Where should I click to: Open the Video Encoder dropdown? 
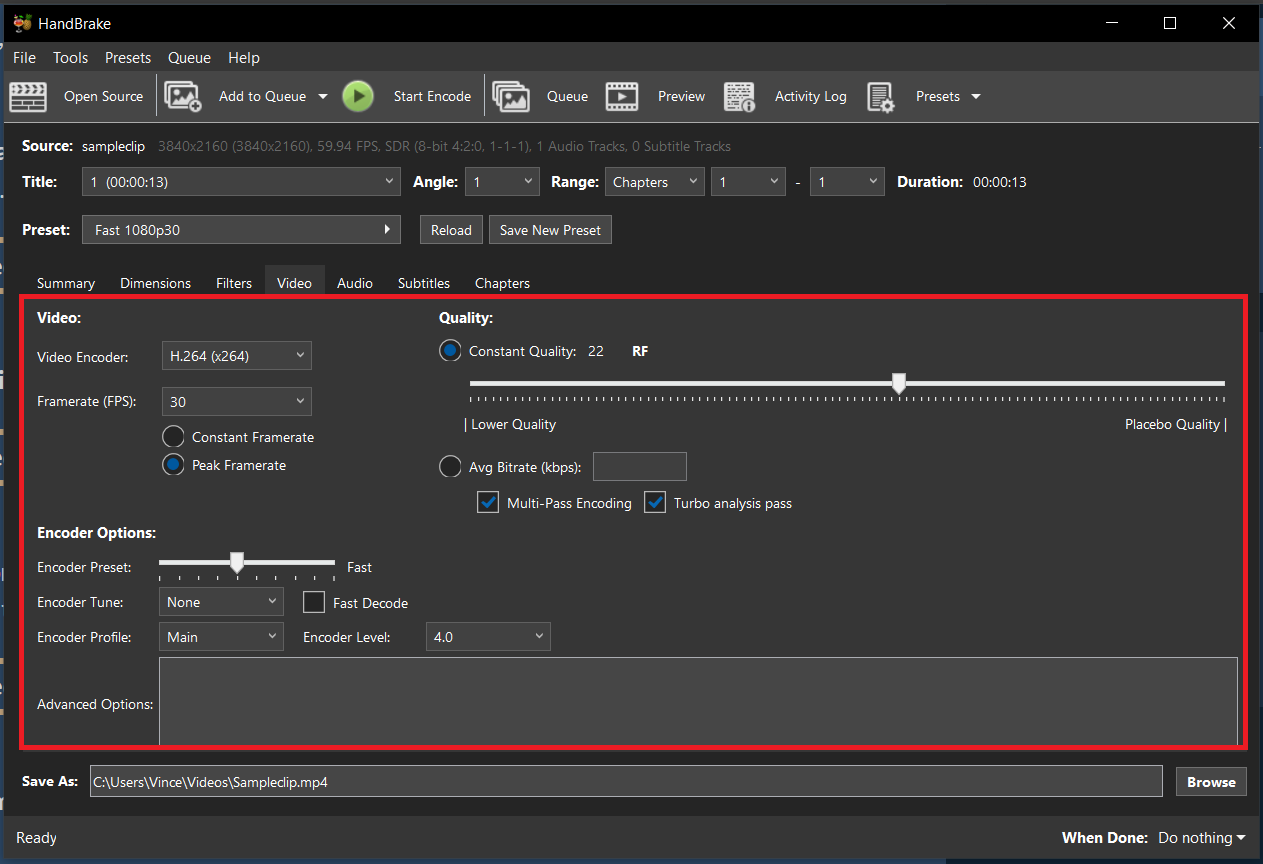click(236, 355)
